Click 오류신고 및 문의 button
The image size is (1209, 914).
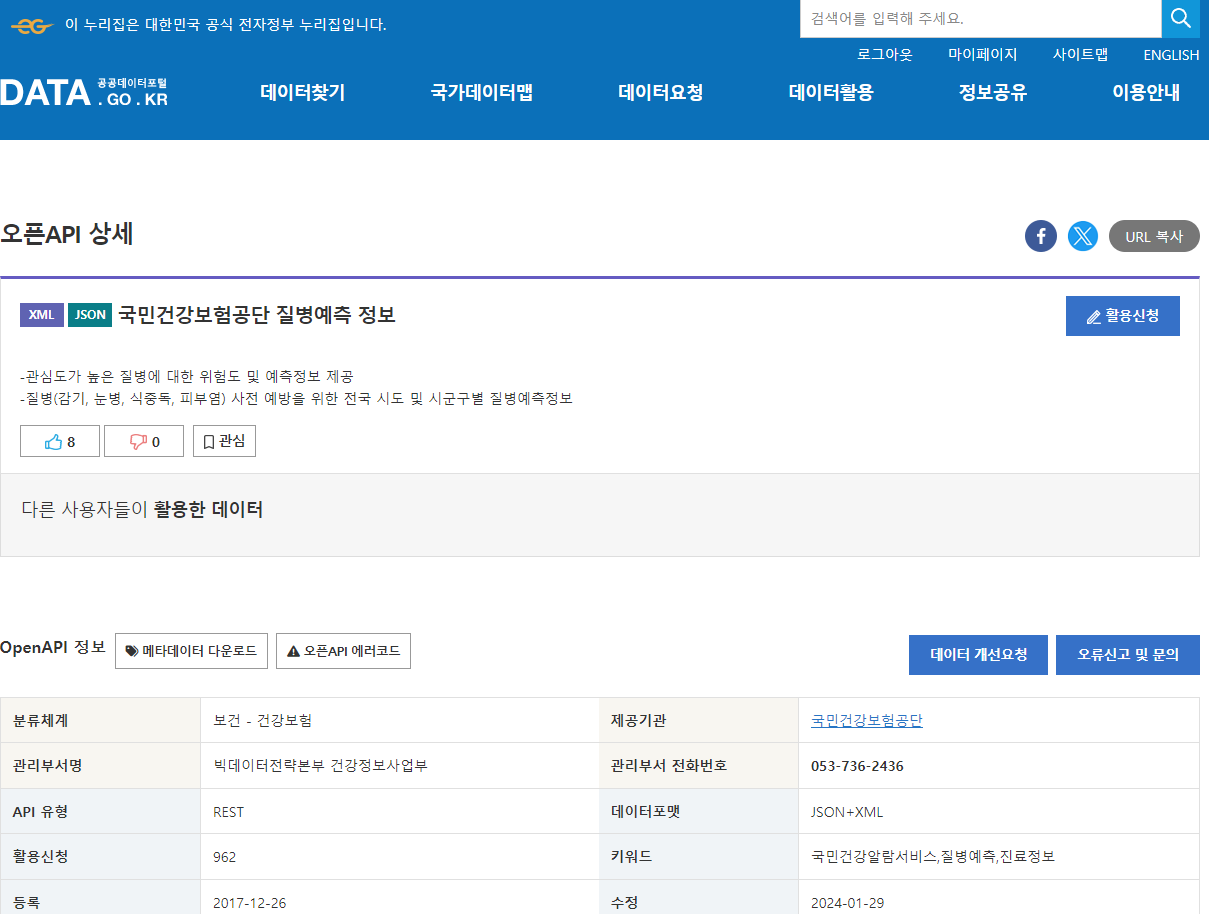pos(1128,655)
